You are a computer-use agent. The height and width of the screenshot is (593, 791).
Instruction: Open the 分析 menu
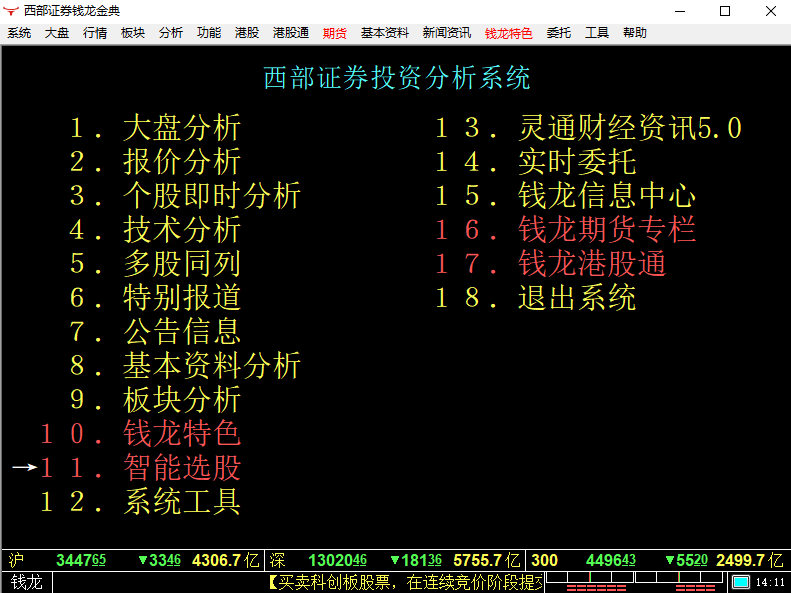(x=171, y=33)
